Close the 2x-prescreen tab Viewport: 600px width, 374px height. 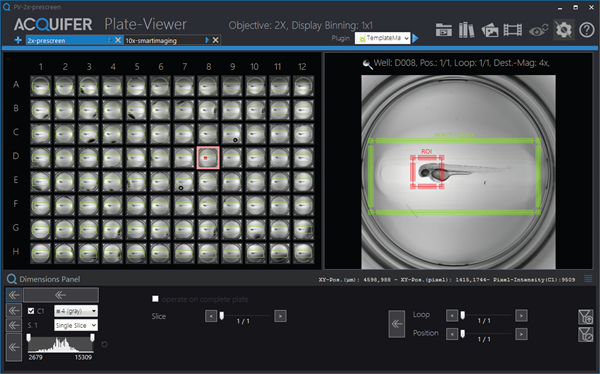pyautogui.click(x=118, y=40)
